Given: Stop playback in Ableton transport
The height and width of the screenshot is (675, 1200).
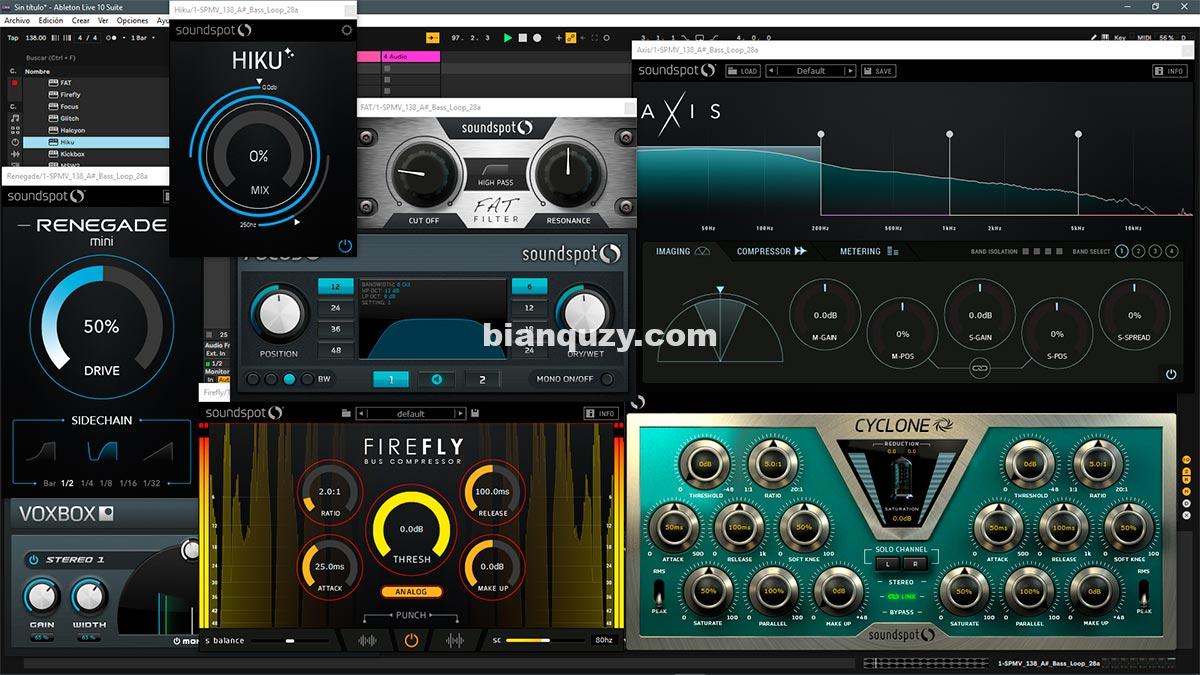Looking at the screenshot, I should tap(523, 38).
